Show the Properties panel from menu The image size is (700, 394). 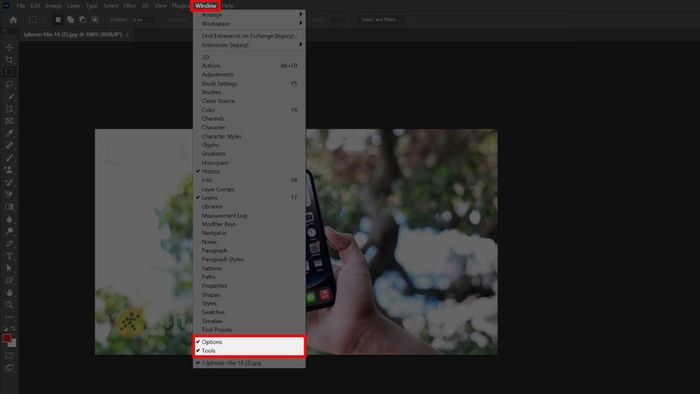pyautogui.click(x=249, y=286)
